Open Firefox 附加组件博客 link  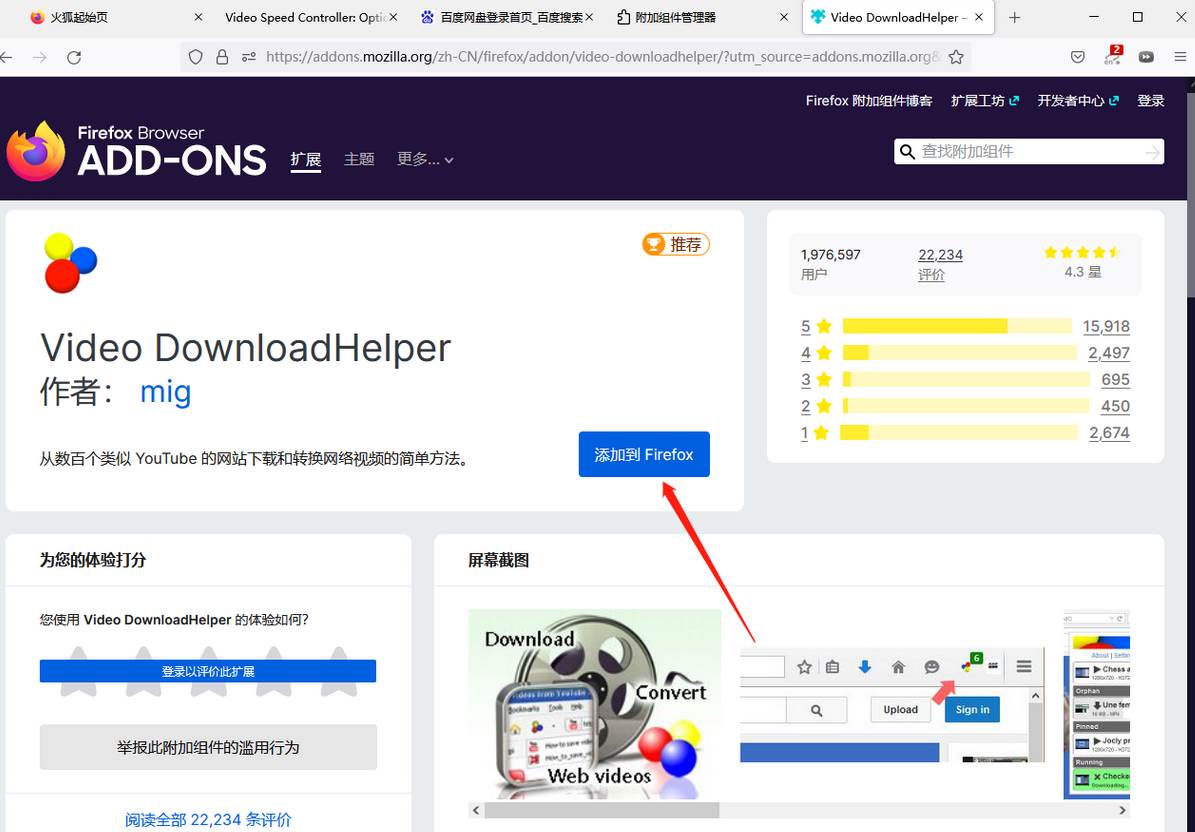869,101
